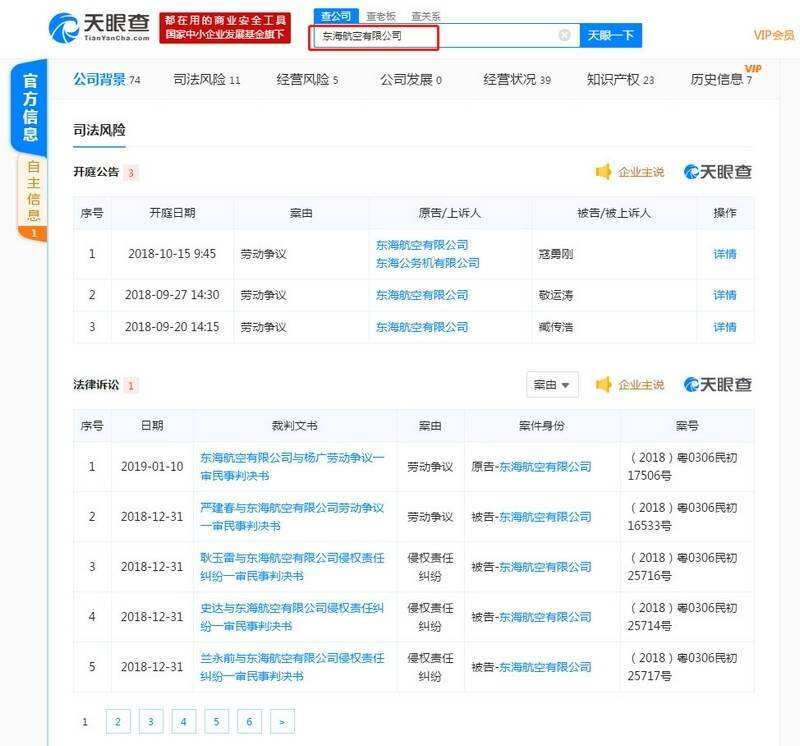Open the 史达 侵权责任纠纷 judgment document

coord(292,616)
